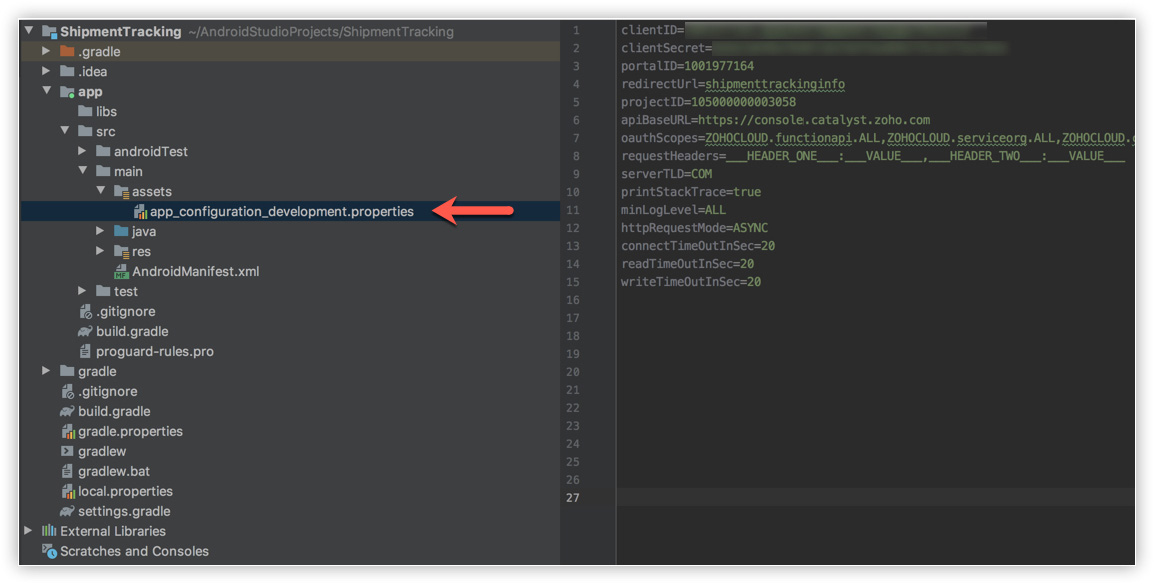
Task: Click the app build.gradle elephant icon
Action: click(85, 331)
